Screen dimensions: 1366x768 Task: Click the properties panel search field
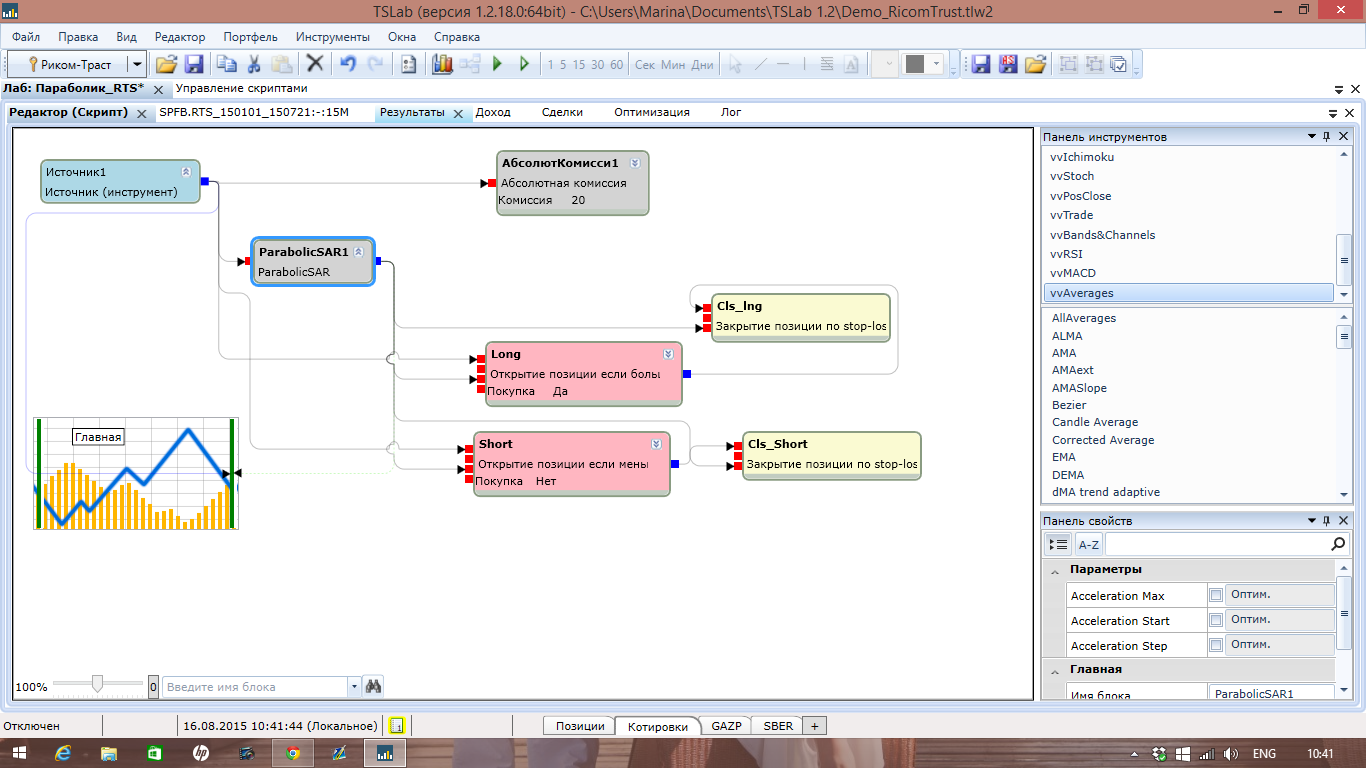1217,545
